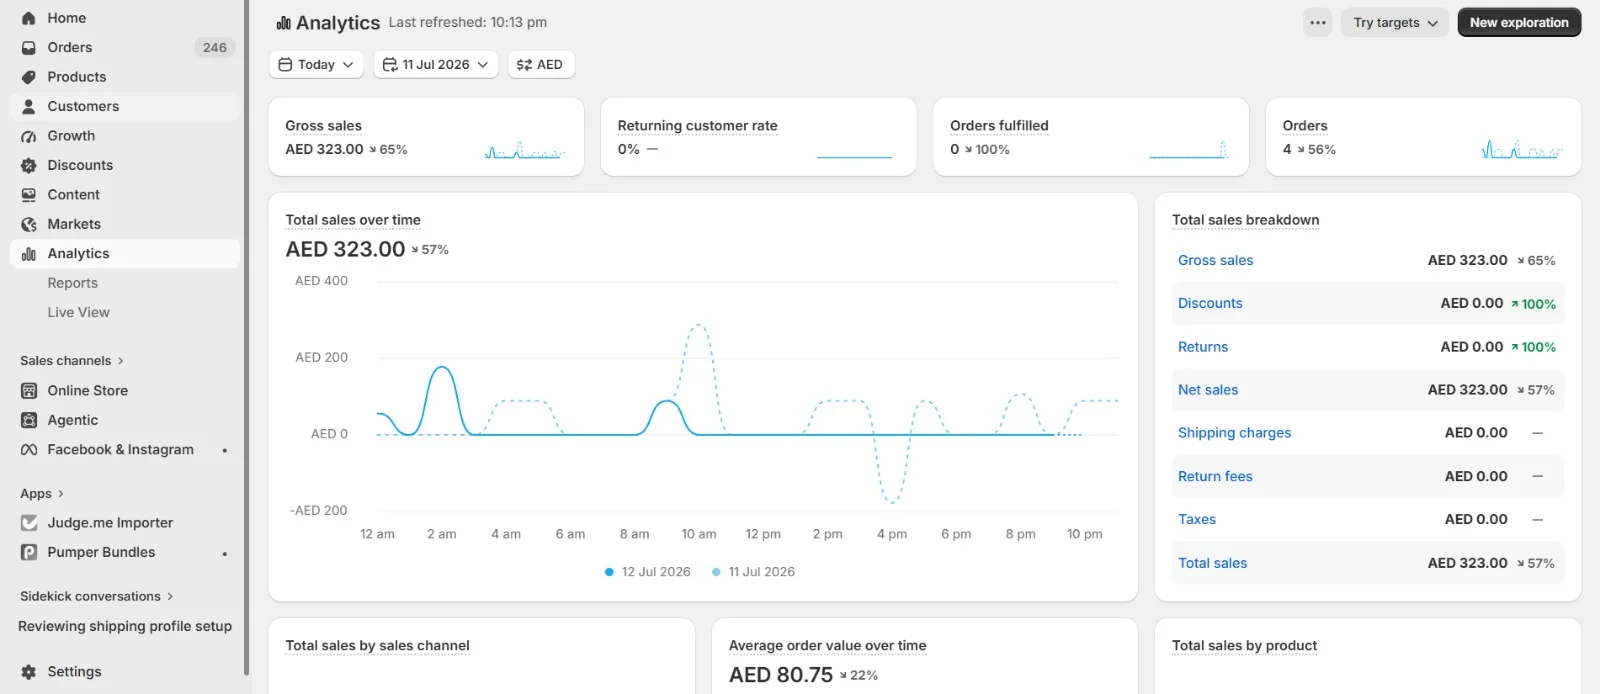Click the Products tag icon
Image resolution: width=1600 pixels, height=694 pixels.
[29, 77]
